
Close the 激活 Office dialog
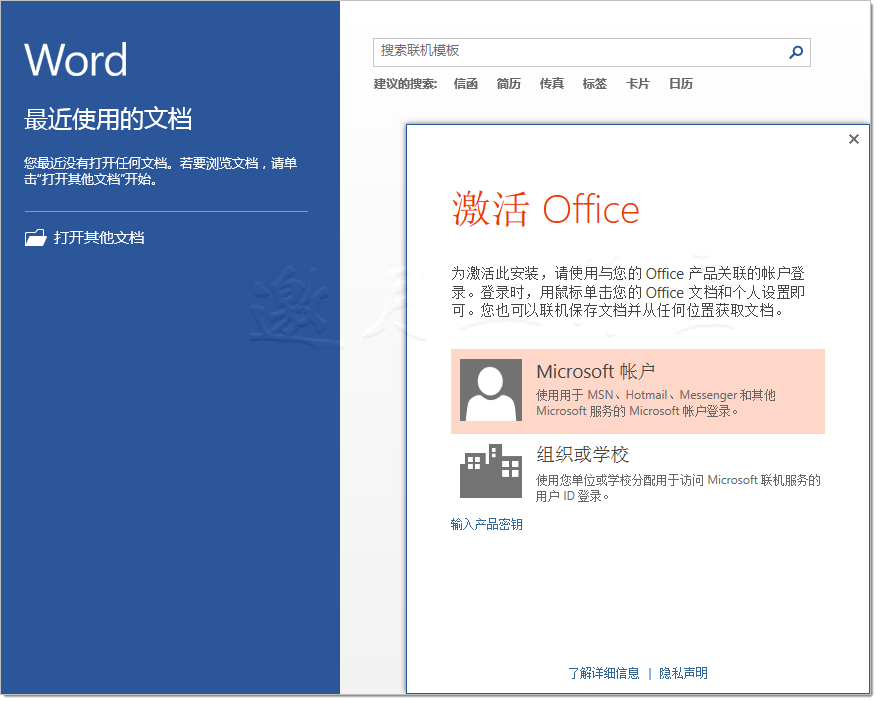coord(852,139)
